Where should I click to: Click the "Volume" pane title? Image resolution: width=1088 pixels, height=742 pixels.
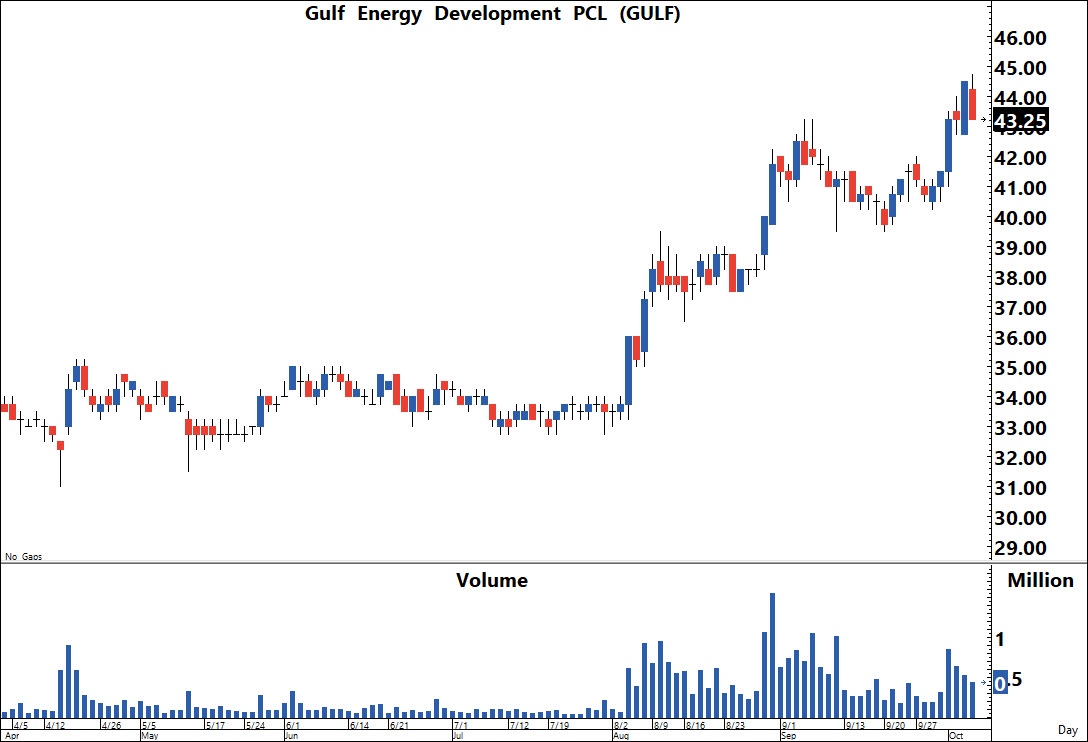click(x=492, y=580)
